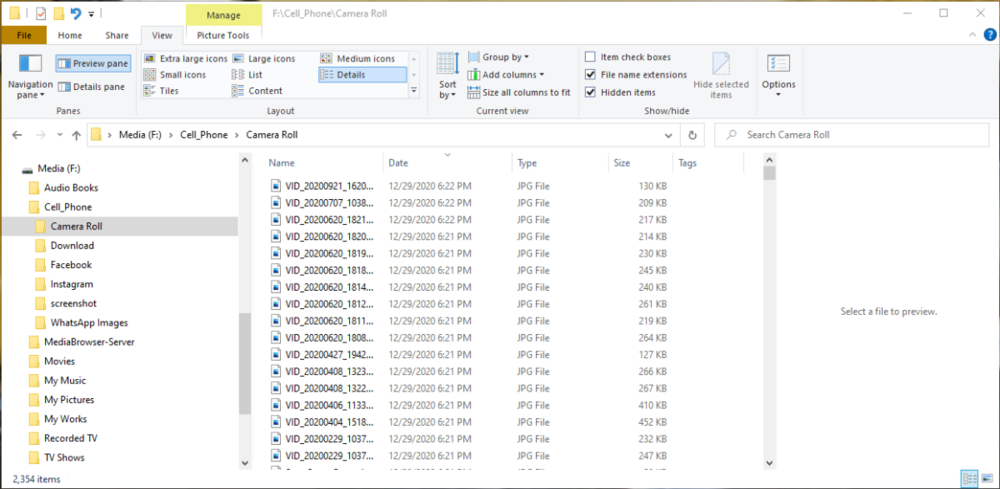1000x489 pixels.
Task: Expand the layout gallery more arrow
Action: 414,91
